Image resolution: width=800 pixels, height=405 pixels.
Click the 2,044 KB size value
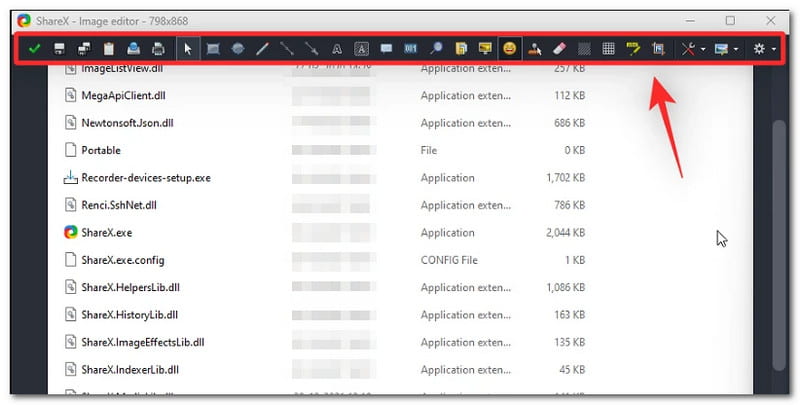[565, 233]
